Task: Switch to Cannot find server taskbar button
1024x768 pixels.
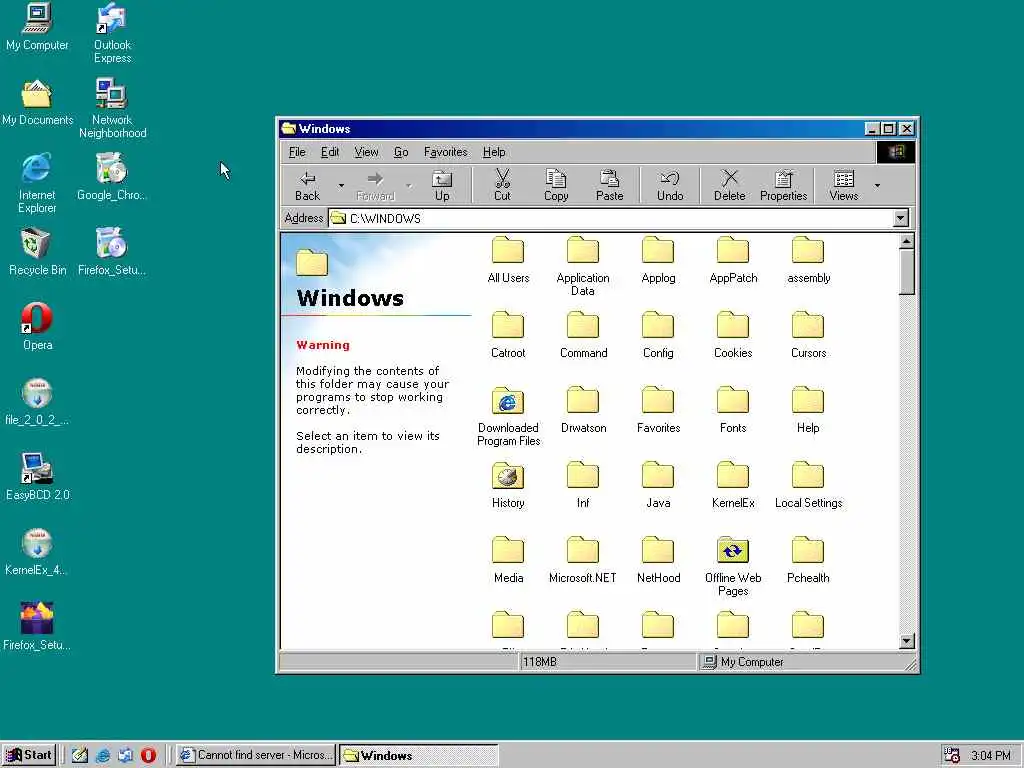Action: tap(255, 755)
